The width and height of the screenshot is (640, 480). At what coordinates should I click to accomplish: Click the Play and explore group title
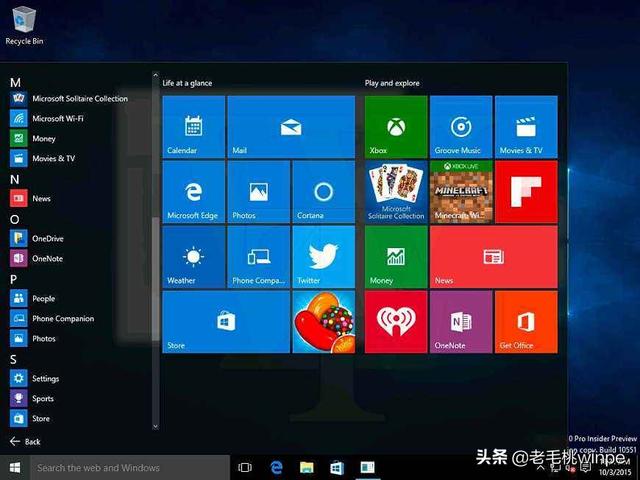[392, 83]
